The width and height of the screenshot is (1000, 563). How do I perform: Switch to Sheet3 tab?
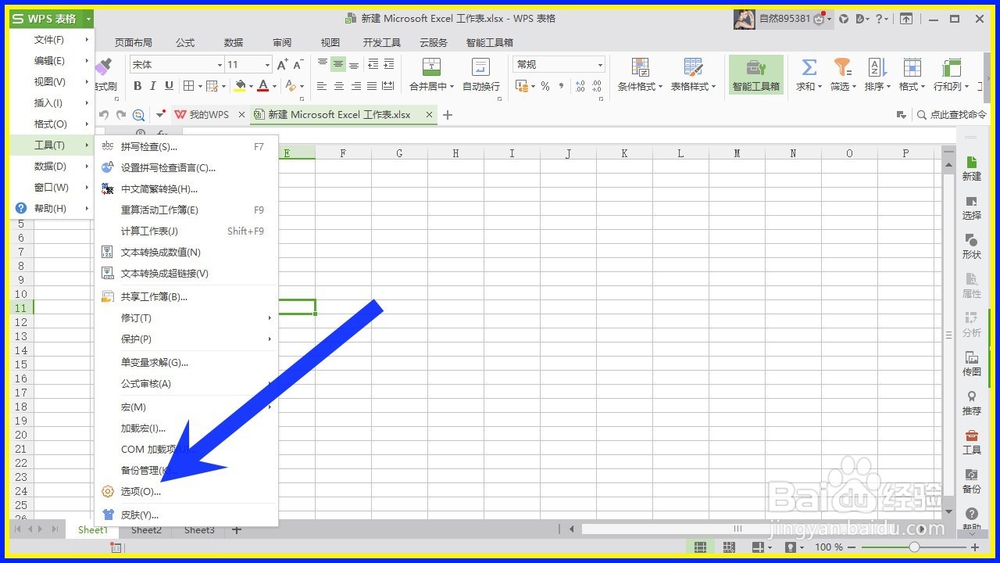click(200, 530)
